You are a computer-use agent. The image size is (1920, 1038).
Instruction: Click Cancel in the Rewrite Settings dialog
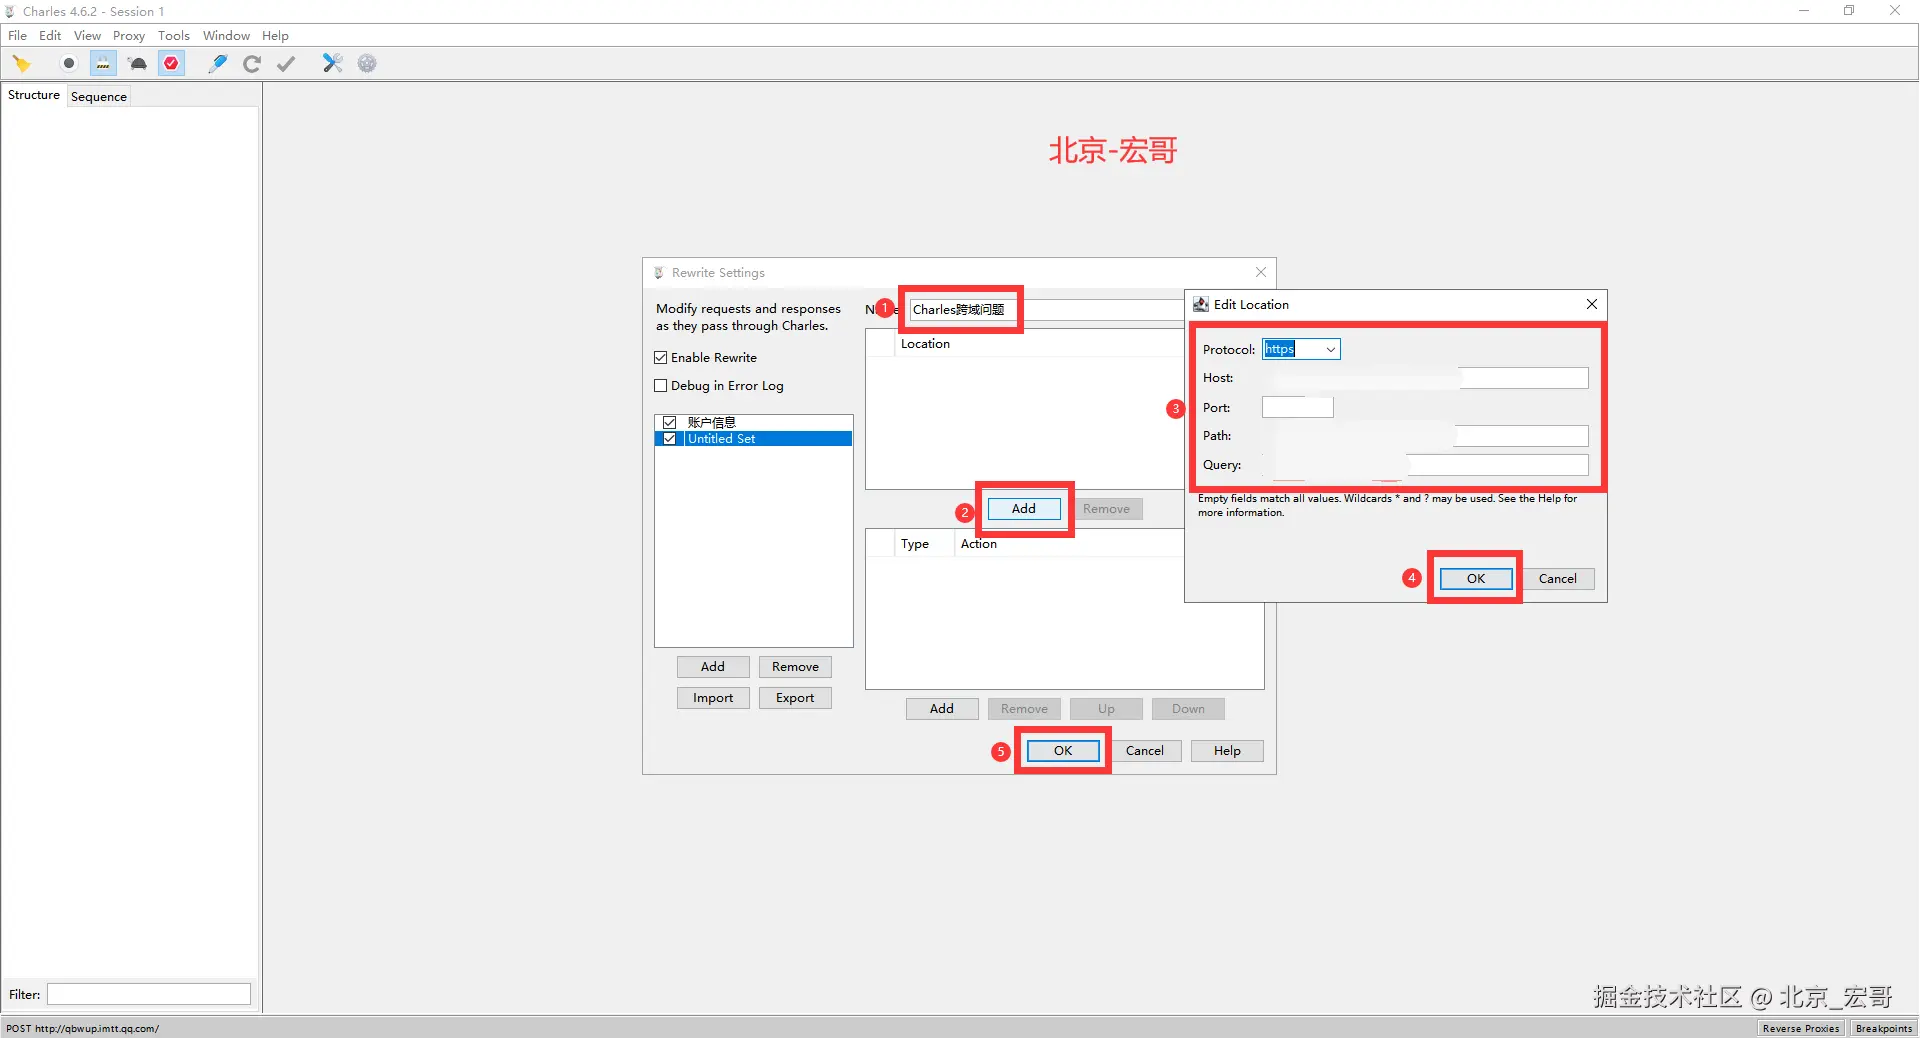1145,751
